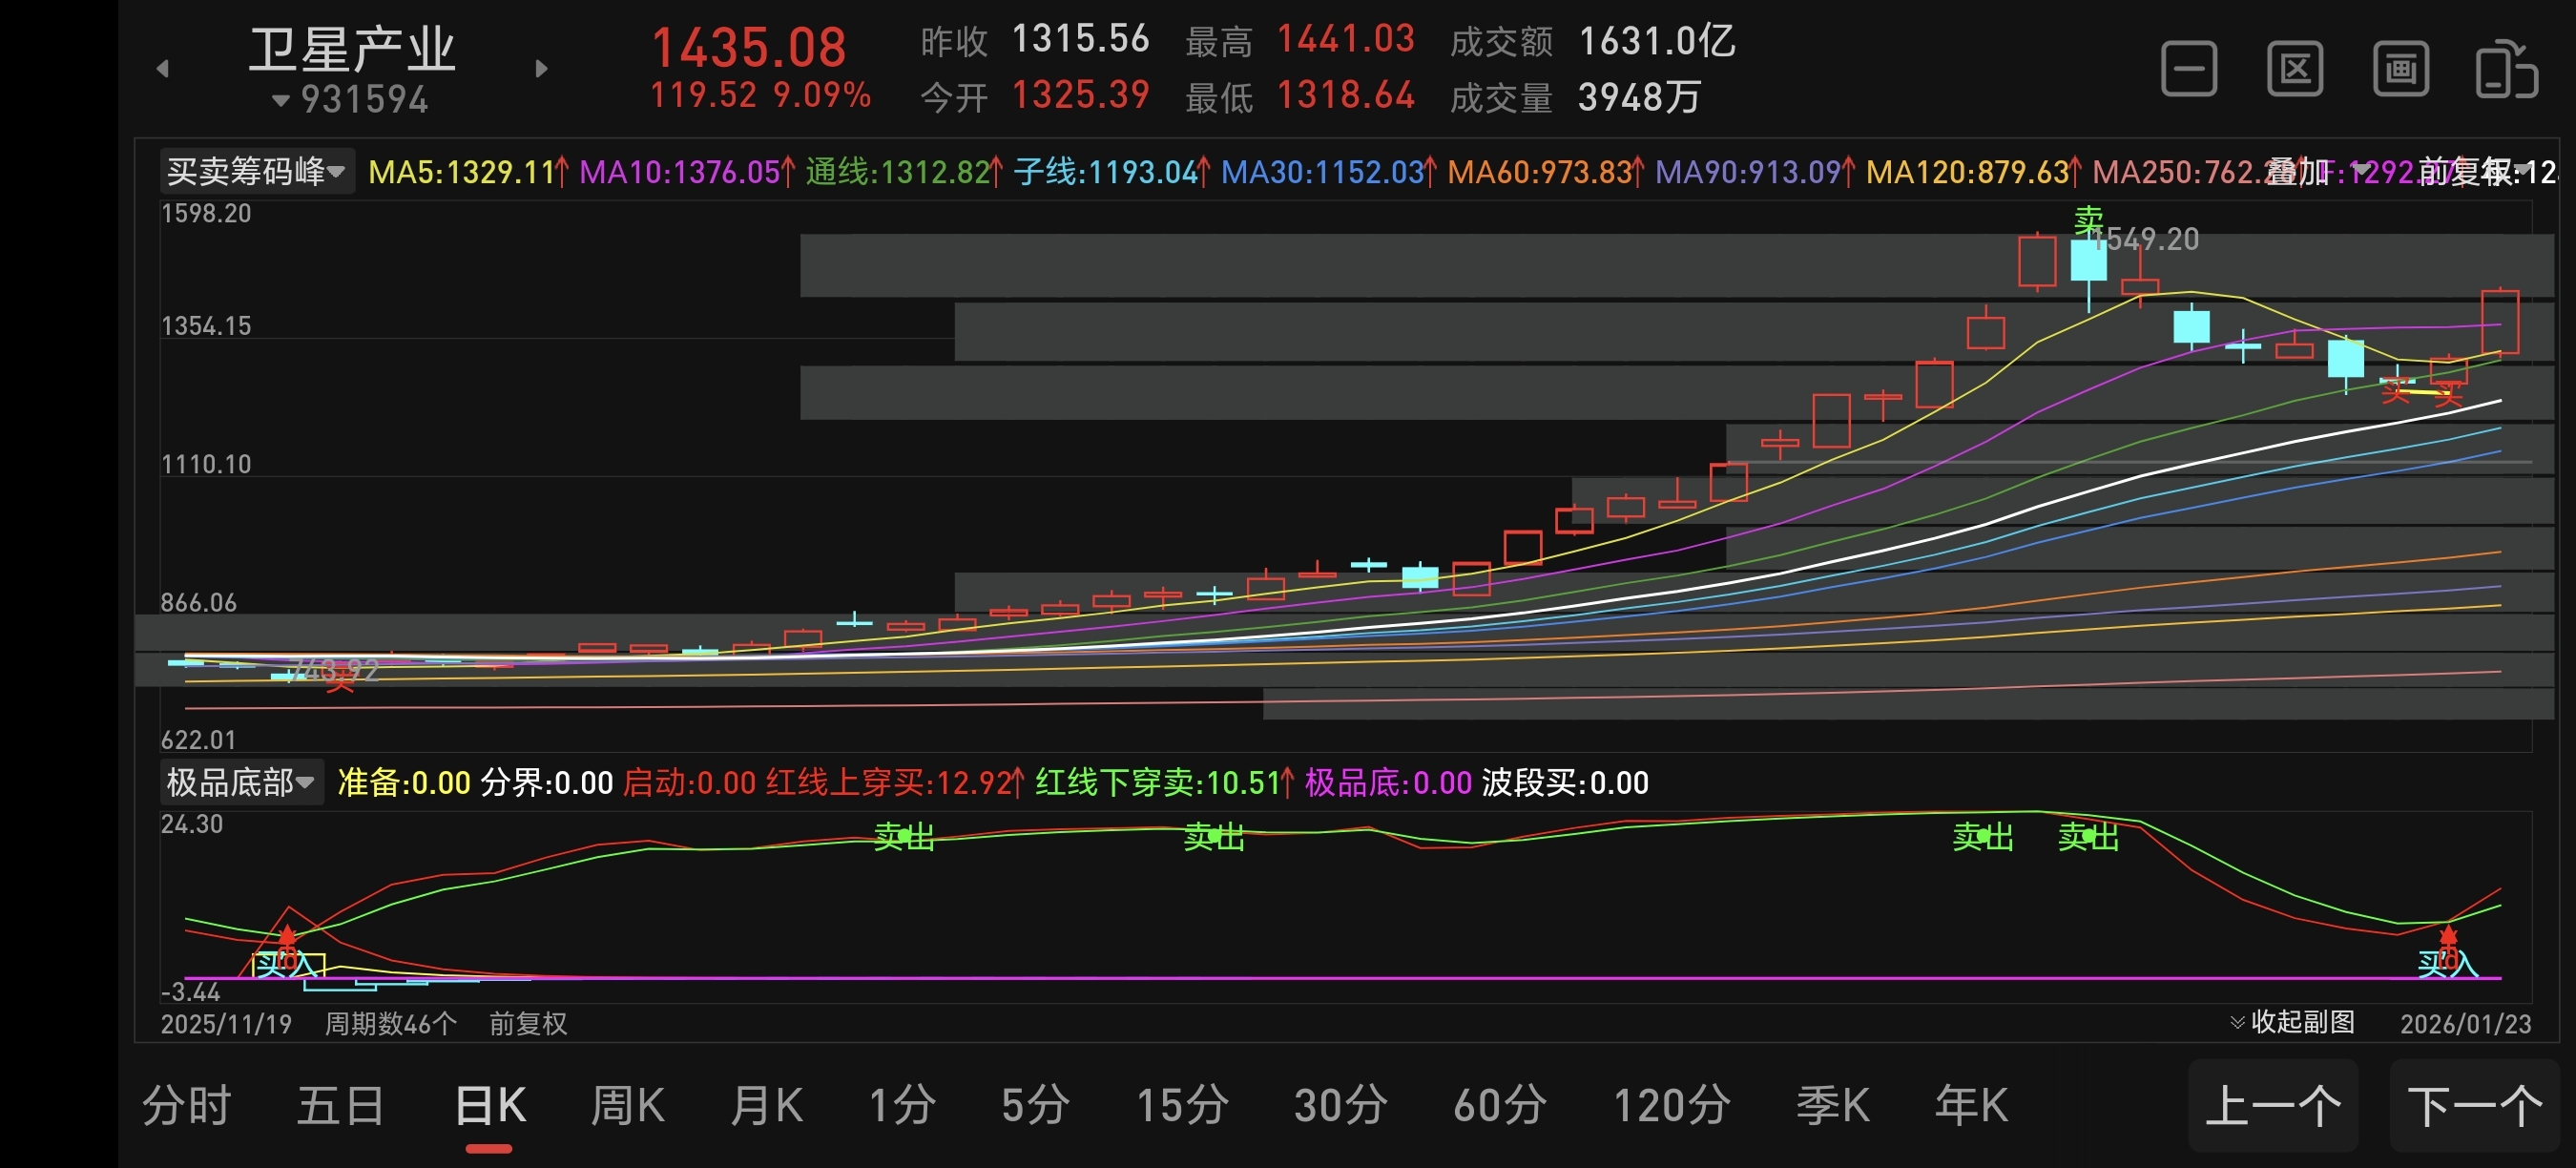Click left arrow beside 卫星产业 name

[163, 69]
